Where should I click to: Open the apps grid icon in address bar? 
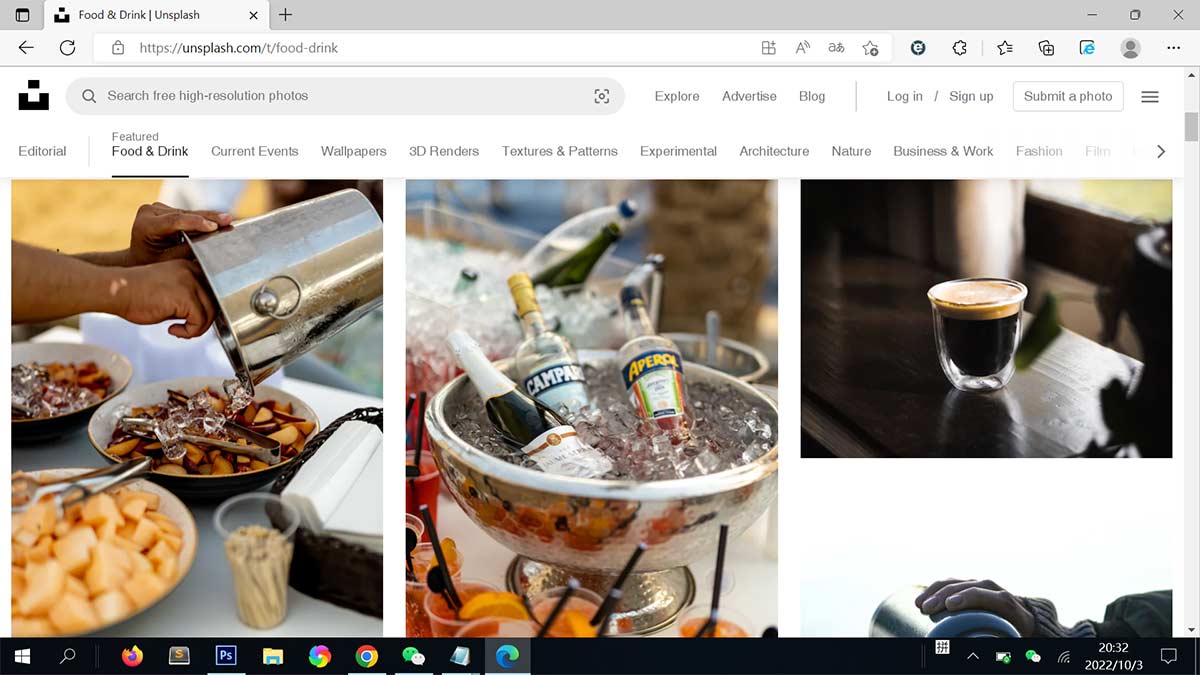768,47
